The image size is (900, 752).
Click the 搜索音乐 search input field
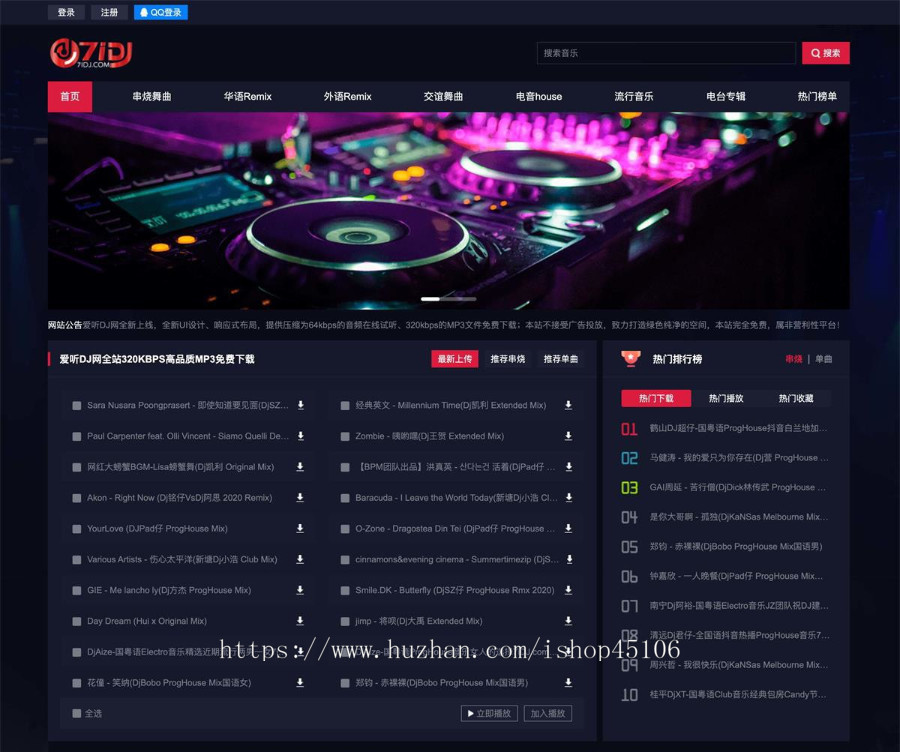(x=666, y=53)
